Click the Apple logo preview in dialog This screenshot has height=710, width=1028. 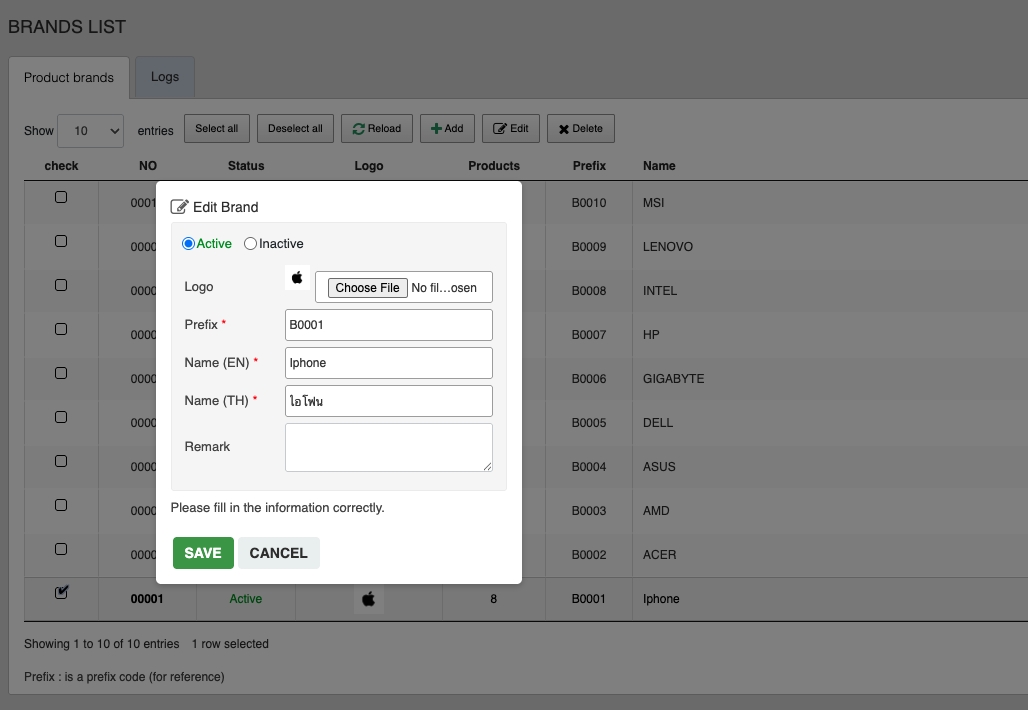(x=297, y=278)
